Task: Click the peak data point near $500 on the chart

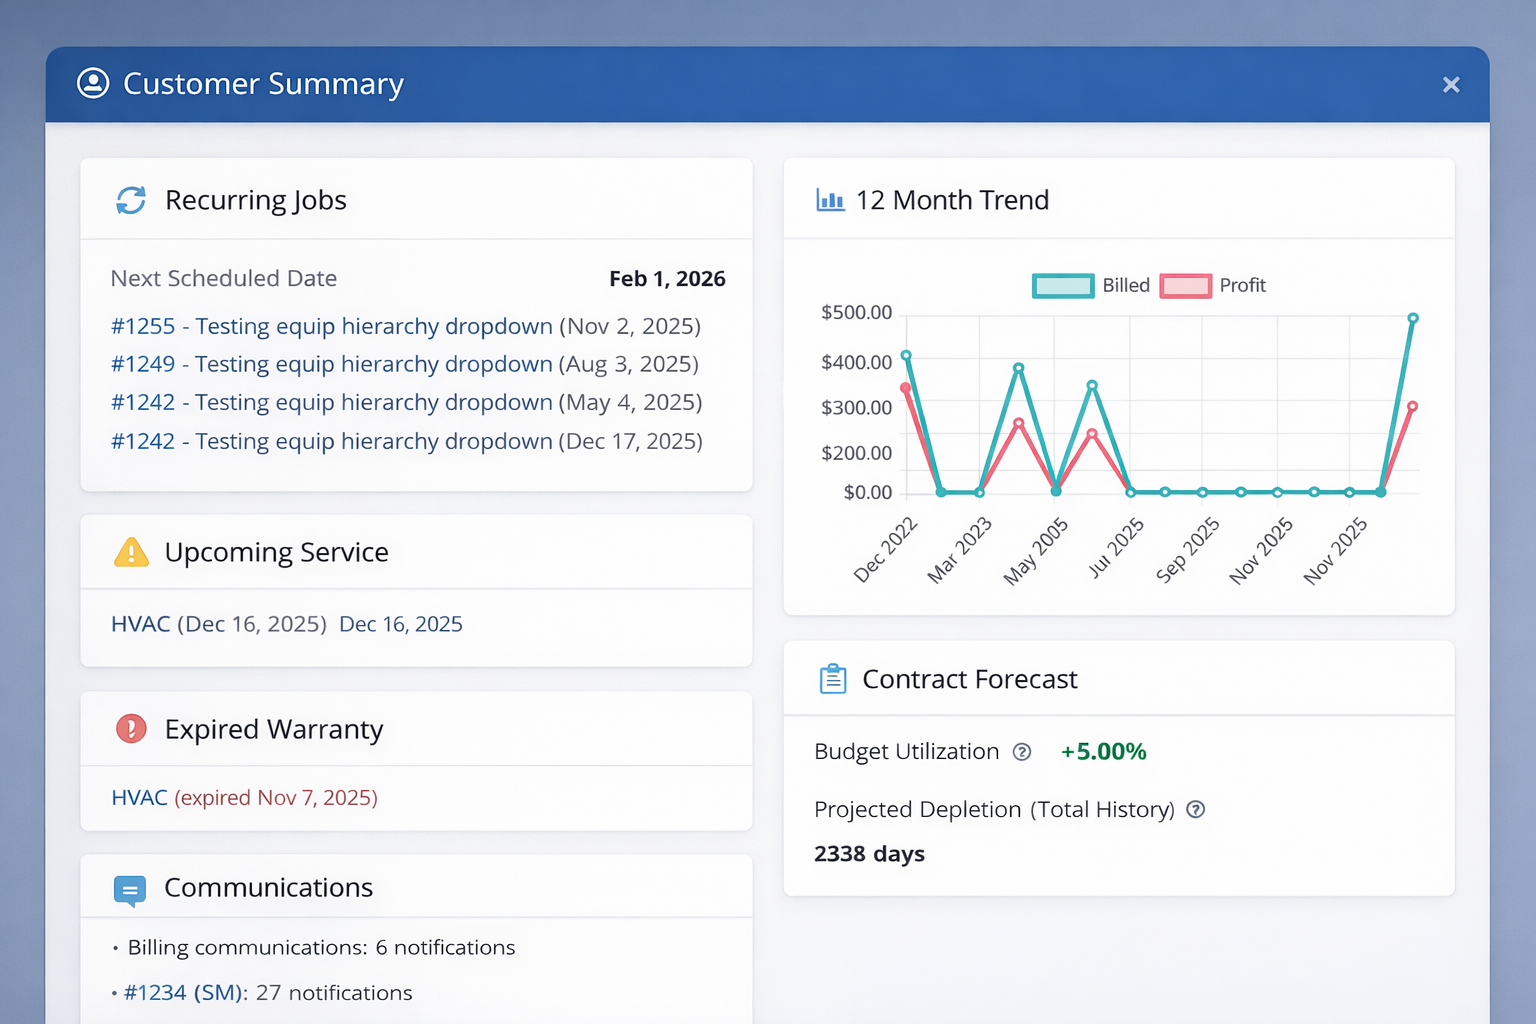Action: click(1414, 317)
